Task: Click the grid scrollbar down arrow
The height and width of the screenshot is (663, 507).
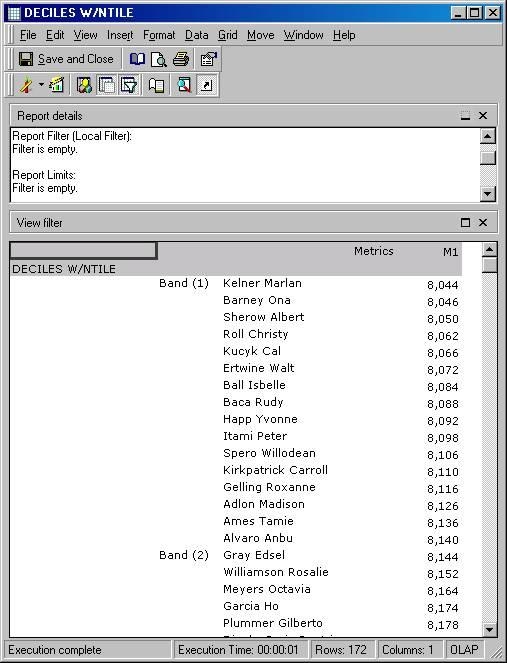Action: [x=489, y=630]
